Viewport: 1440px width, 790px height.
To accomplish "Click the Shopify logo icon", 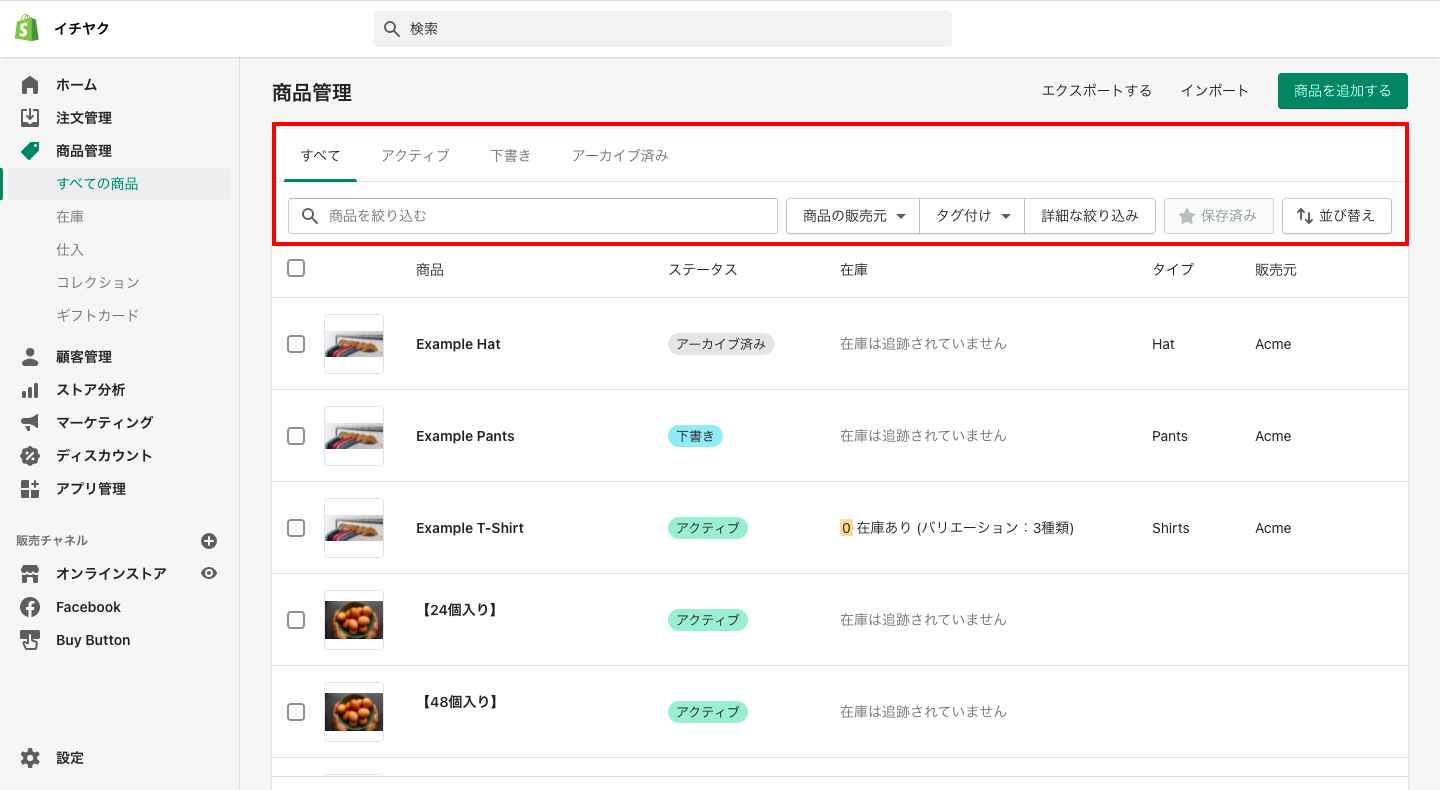I will (x=27, y=29).
